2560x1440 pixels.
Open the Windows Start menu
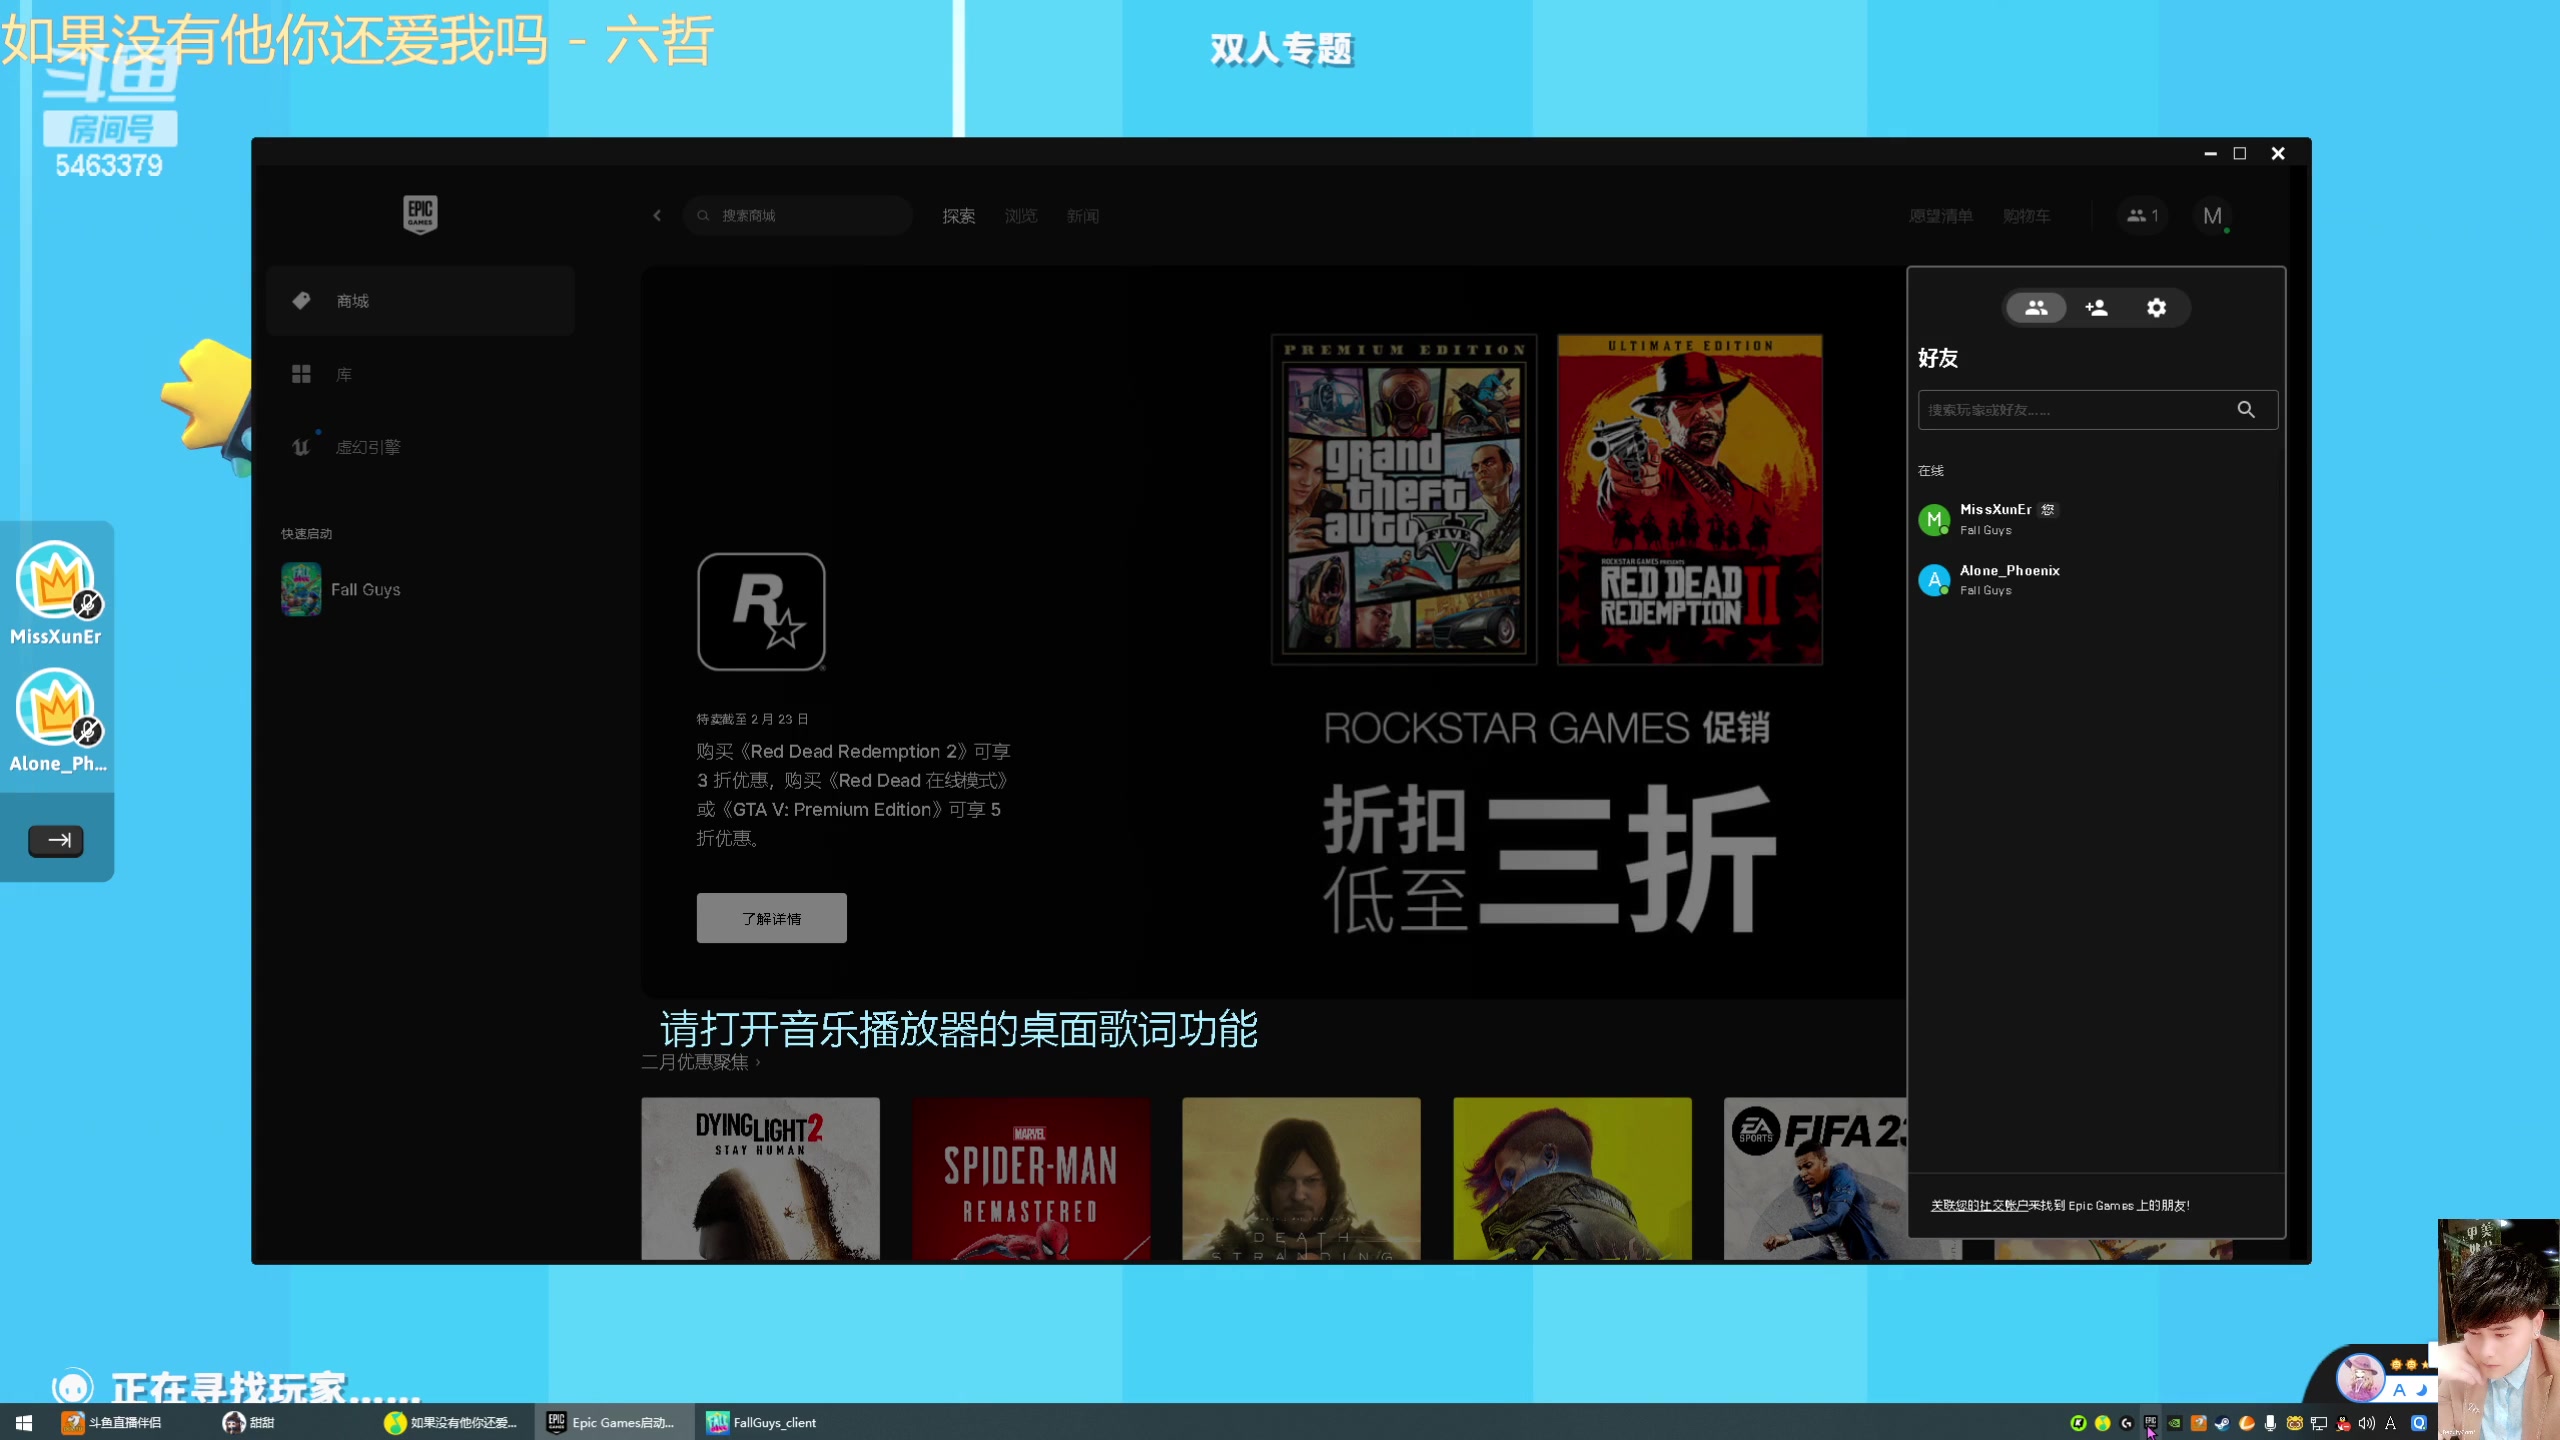click(x=24, y=1422)
